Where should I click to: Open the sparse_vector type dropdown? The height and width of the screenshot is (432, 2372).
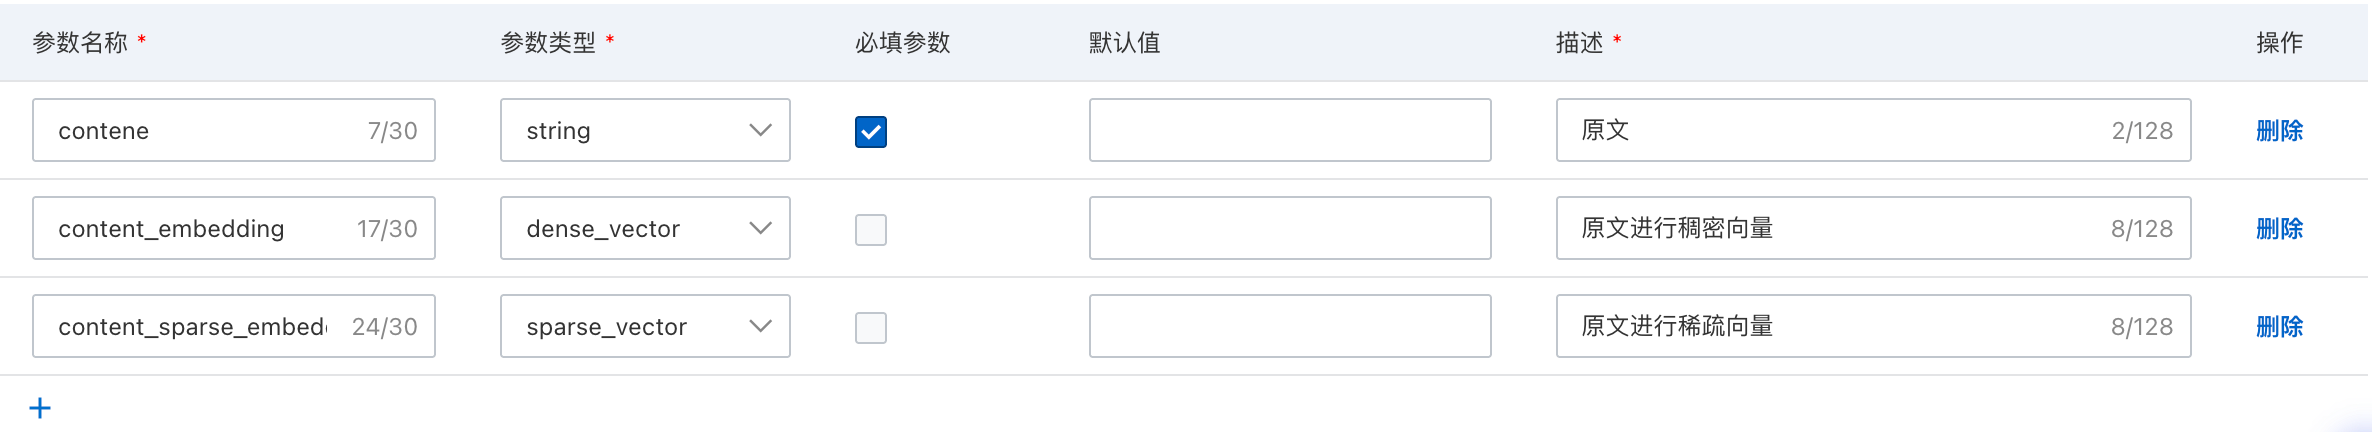pyautogui.click(x=645, y=326)
